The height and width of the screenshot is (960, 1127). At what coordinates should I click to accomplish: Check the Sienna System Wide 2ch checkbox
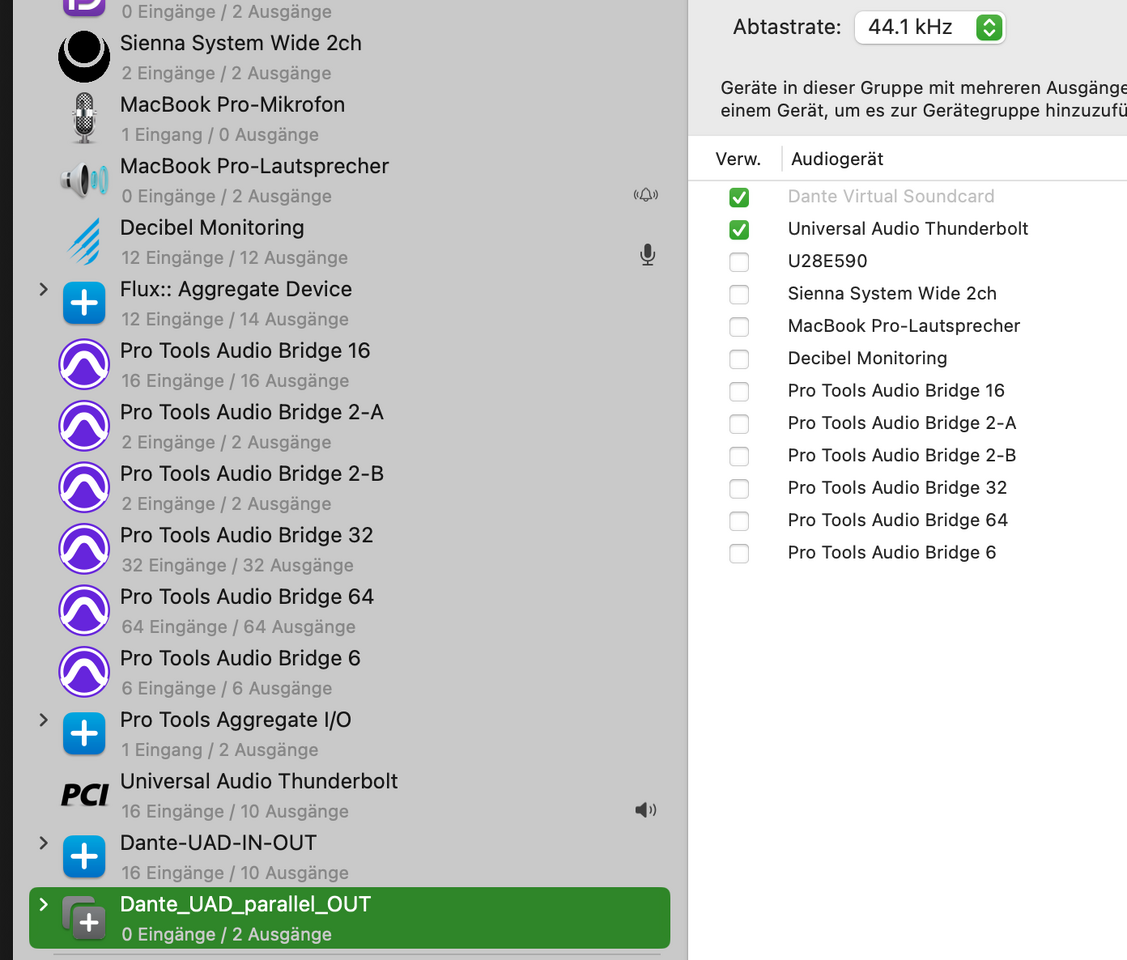739,294
